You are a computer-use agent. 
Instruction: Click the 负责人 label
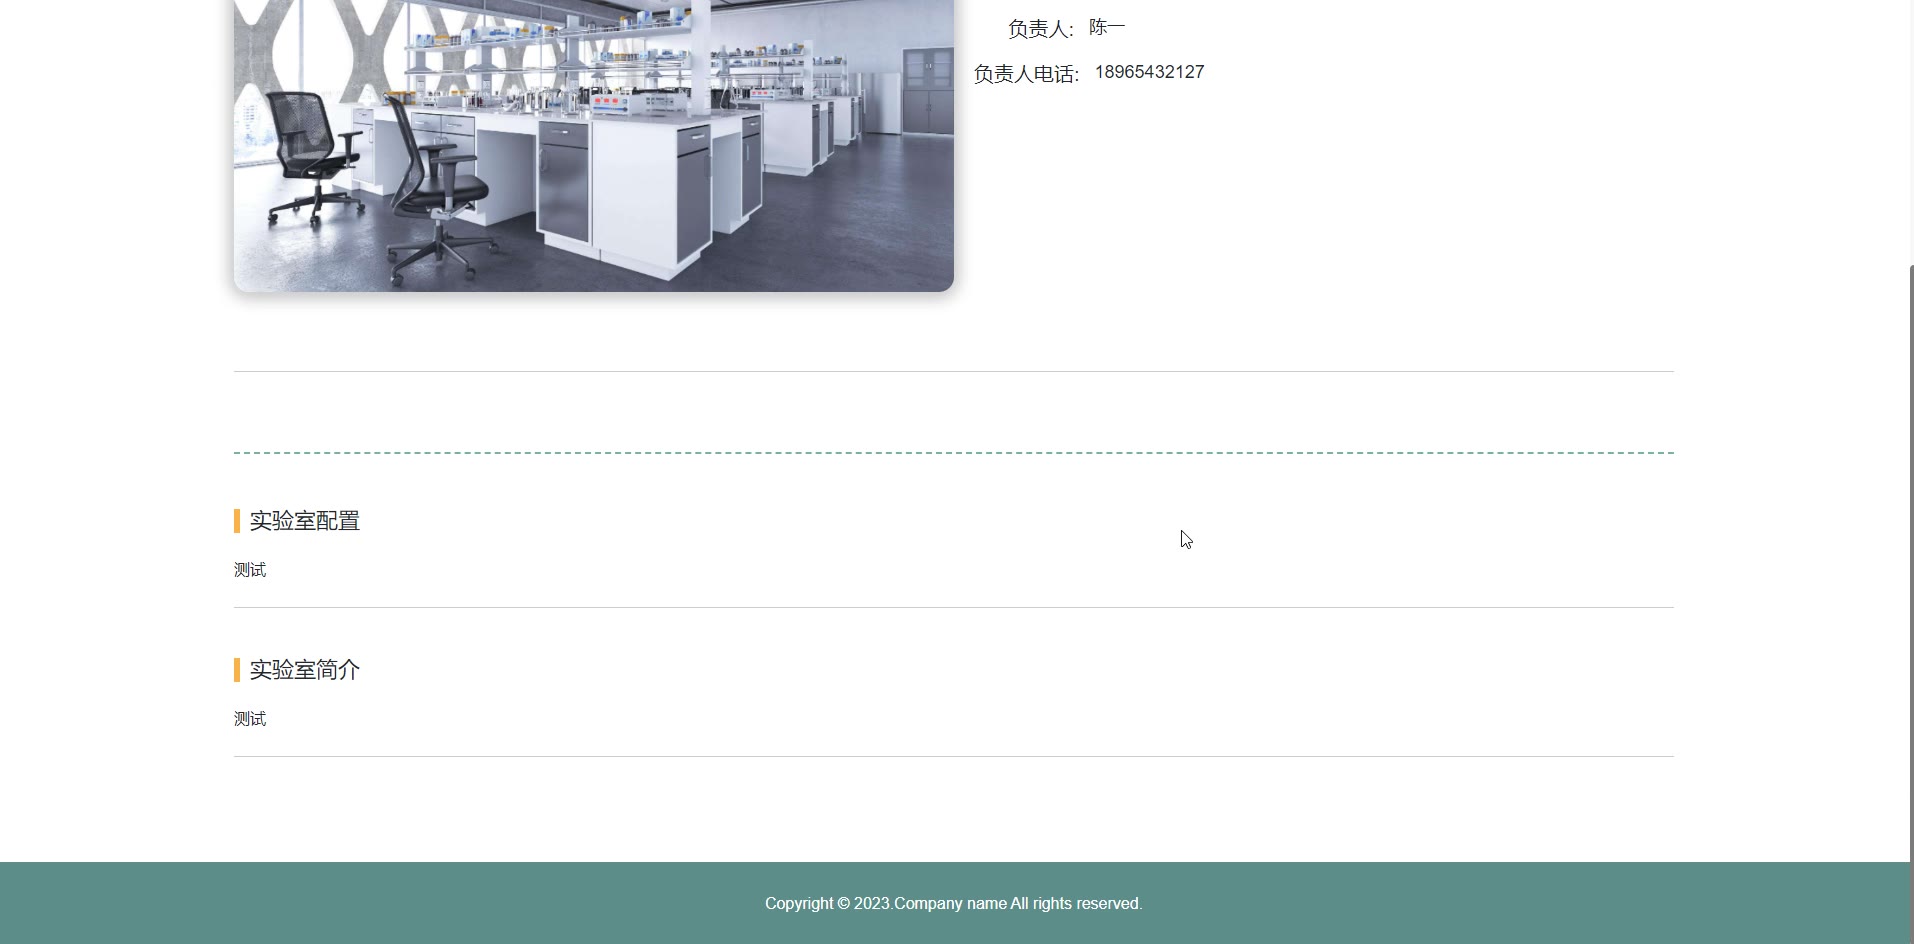[x=1041, y=29]
